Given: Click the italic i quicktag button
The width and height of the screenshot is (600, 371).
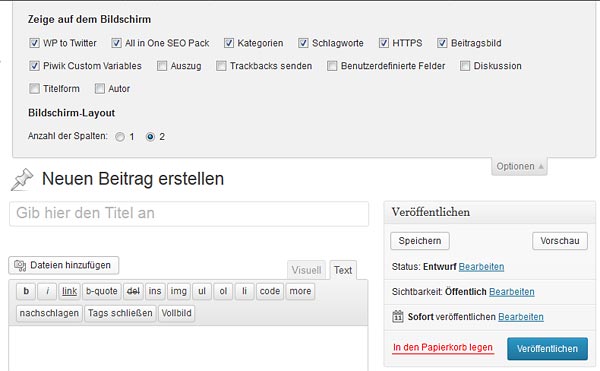Looking at the screenshot, I should pyautogui.click(x=47, y=291).
